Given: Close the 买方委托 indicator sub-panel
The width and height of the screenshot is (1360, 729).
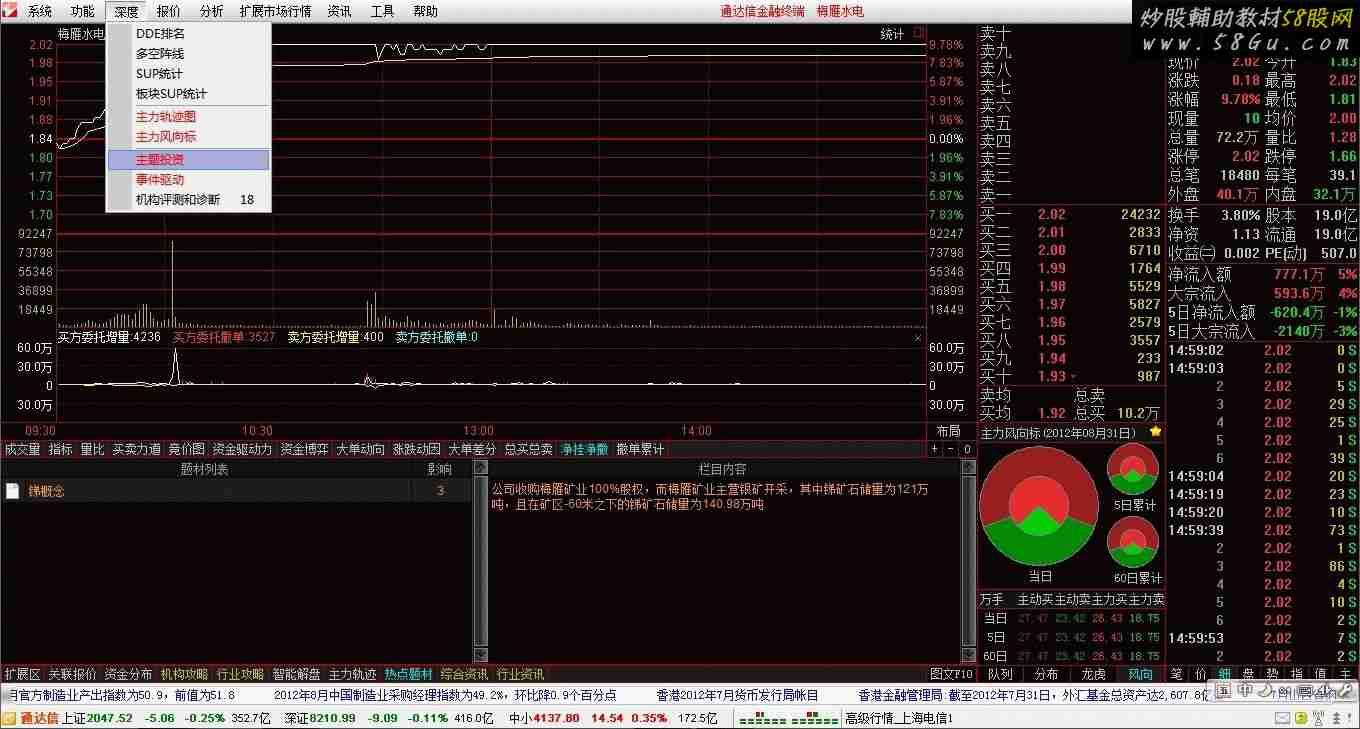Looking at the screenshot, I should click(918, 338).
